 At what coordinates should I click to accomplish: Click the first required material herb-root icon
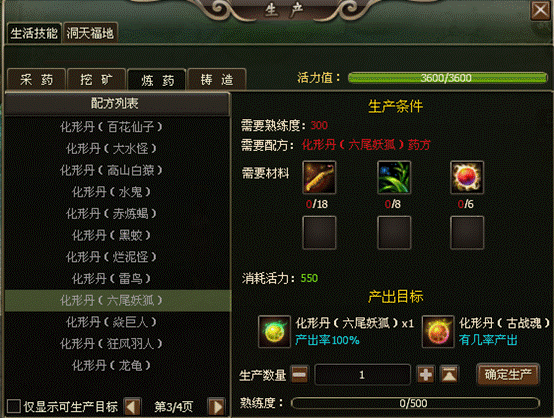(x=319, y=177)
